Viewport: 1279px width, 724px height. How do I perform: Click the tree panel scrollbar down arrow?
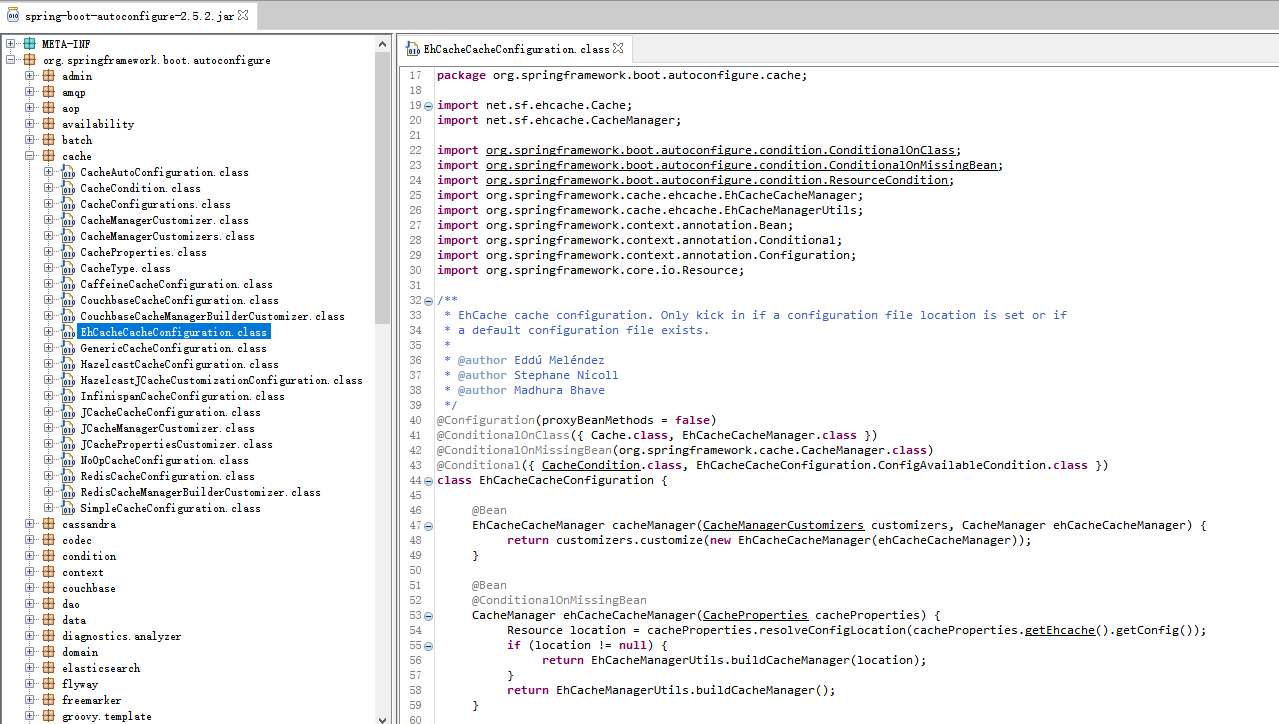coord(381,717)
